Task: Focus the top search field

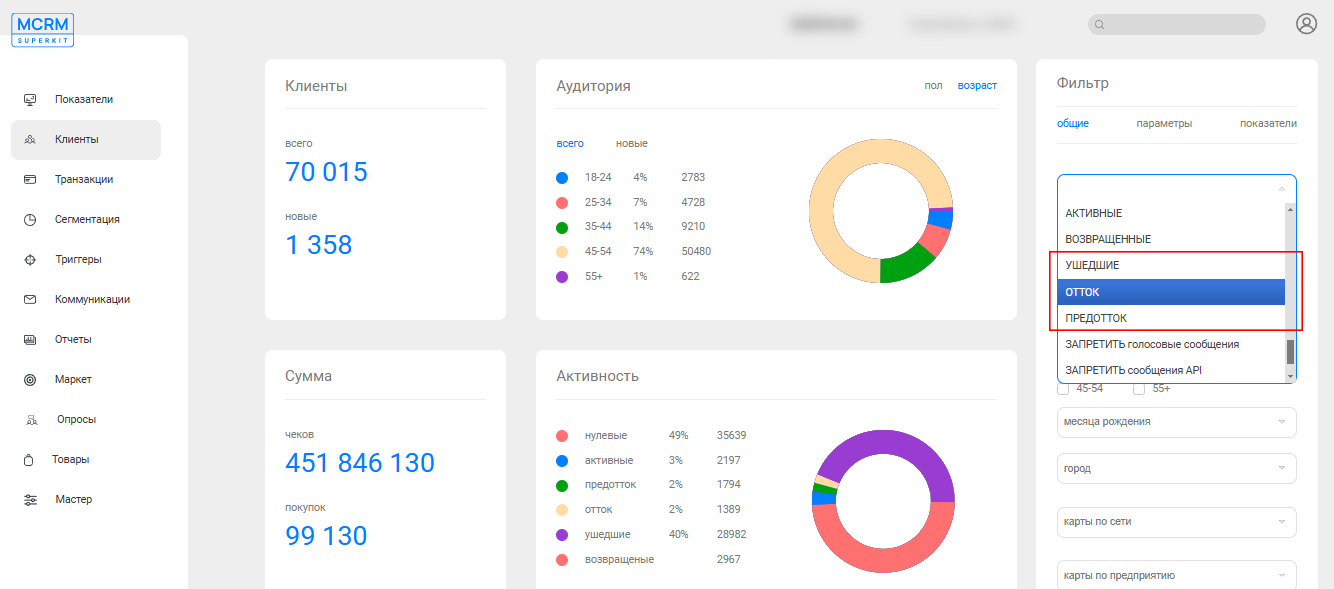Action: [1177, 25]
